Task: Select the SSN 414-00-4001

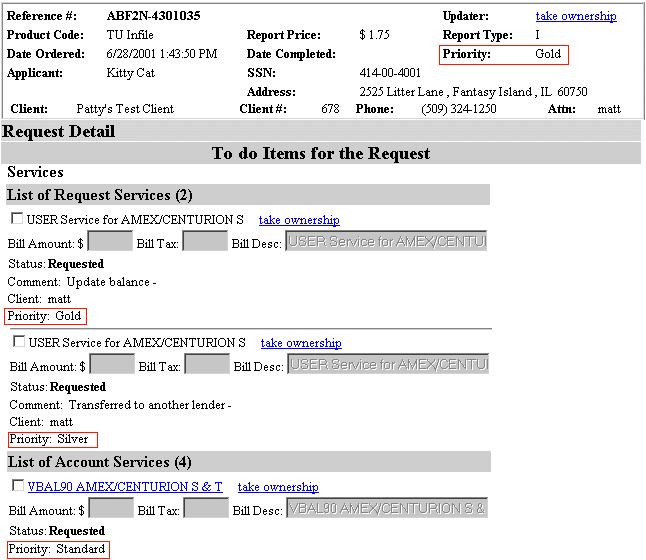Action: (390, 73)
